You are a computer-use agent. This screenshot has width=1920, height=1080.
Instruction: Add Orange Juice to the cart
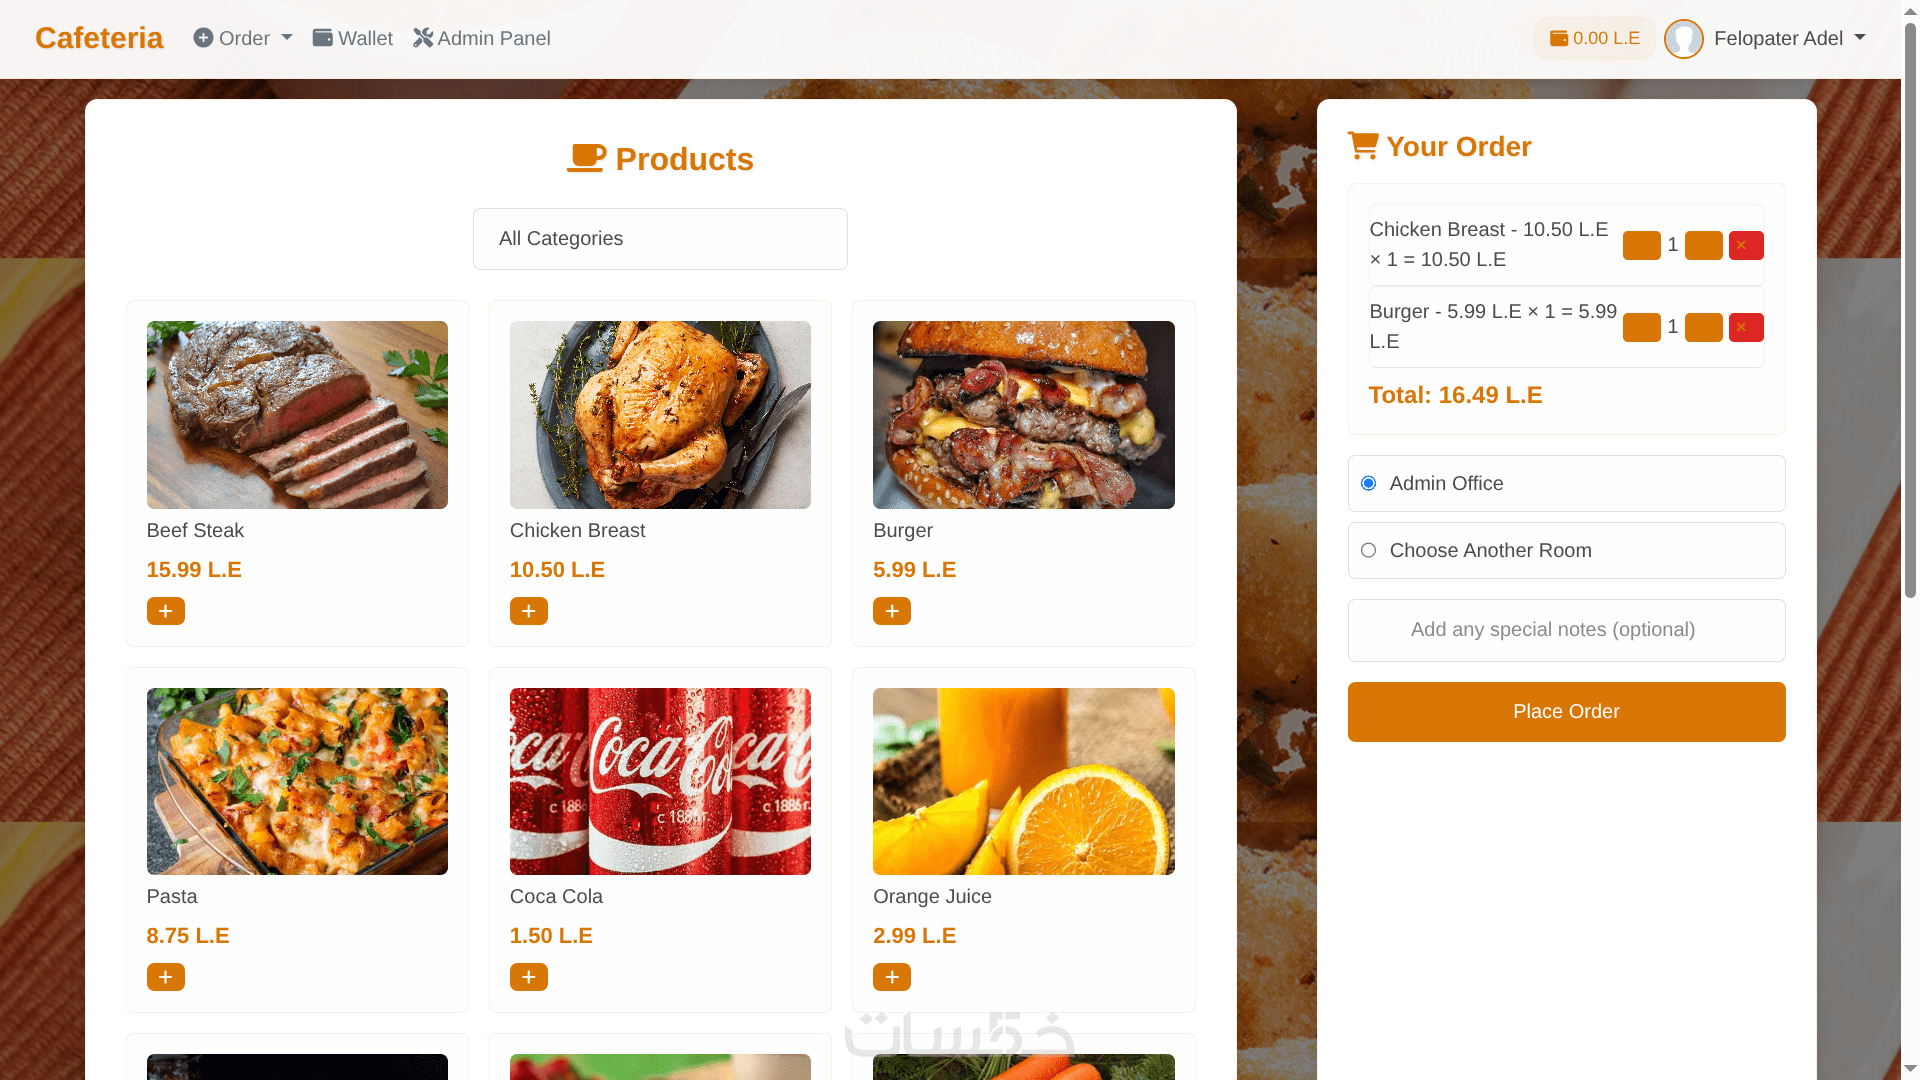click(892, 977)
